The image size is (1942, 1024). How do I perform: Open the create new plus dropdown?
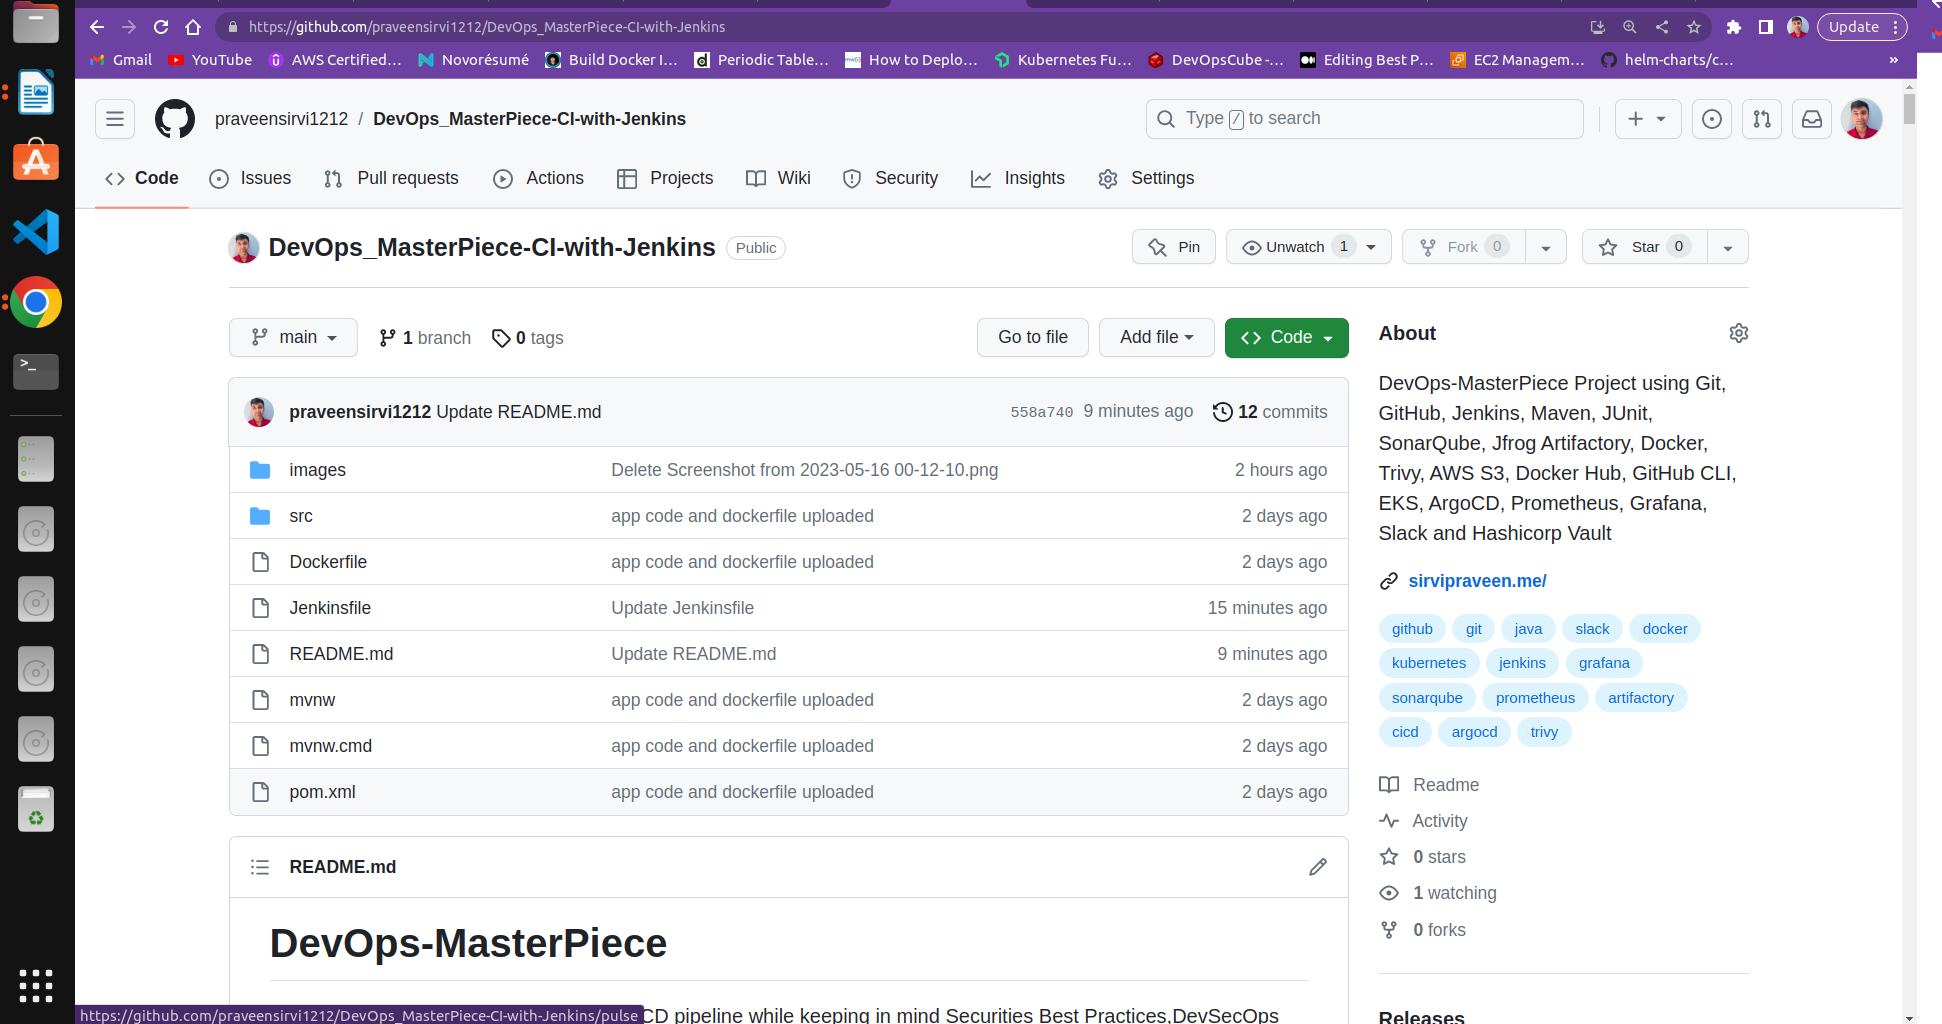(1648, 119)
